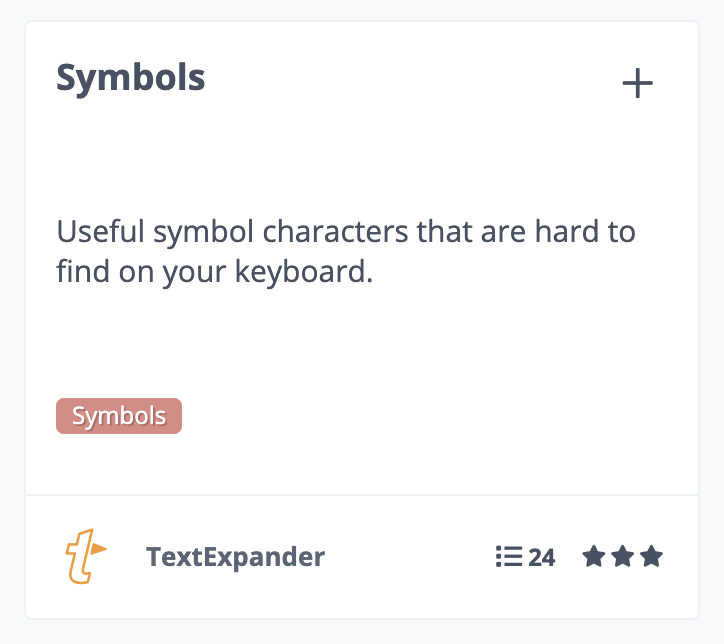Add the Symbols group with plus icon
This screenshot has width=724, height=644.
click(637, 83)
